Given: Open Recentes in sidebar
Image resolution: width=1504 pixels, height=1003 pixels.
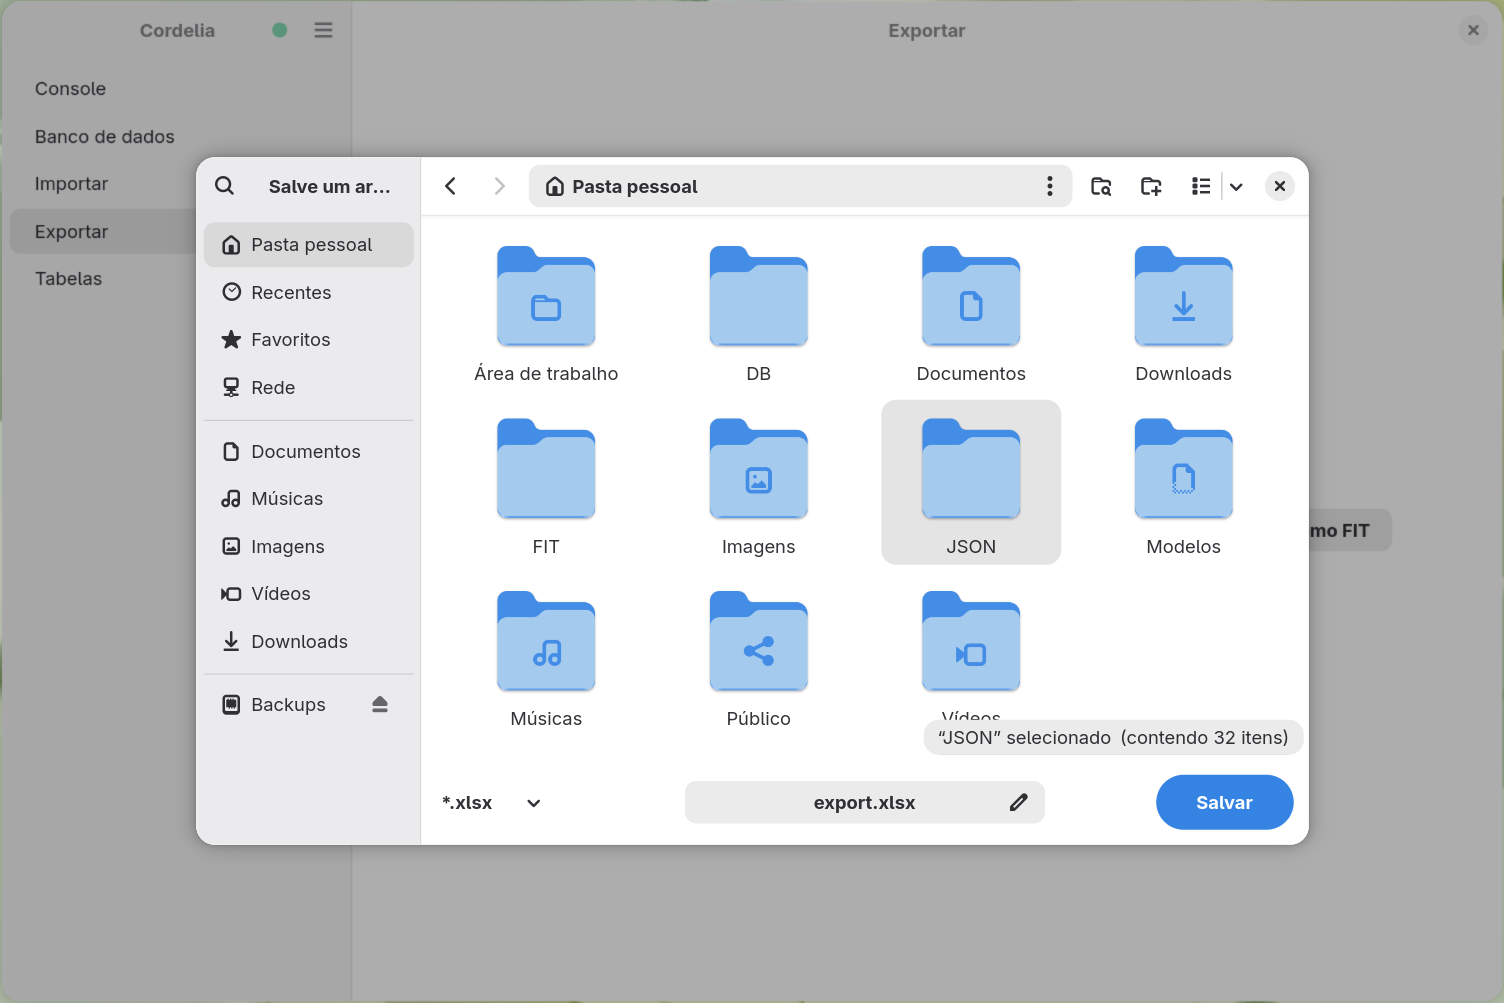Looking at the screenshot, I should 309,293.
